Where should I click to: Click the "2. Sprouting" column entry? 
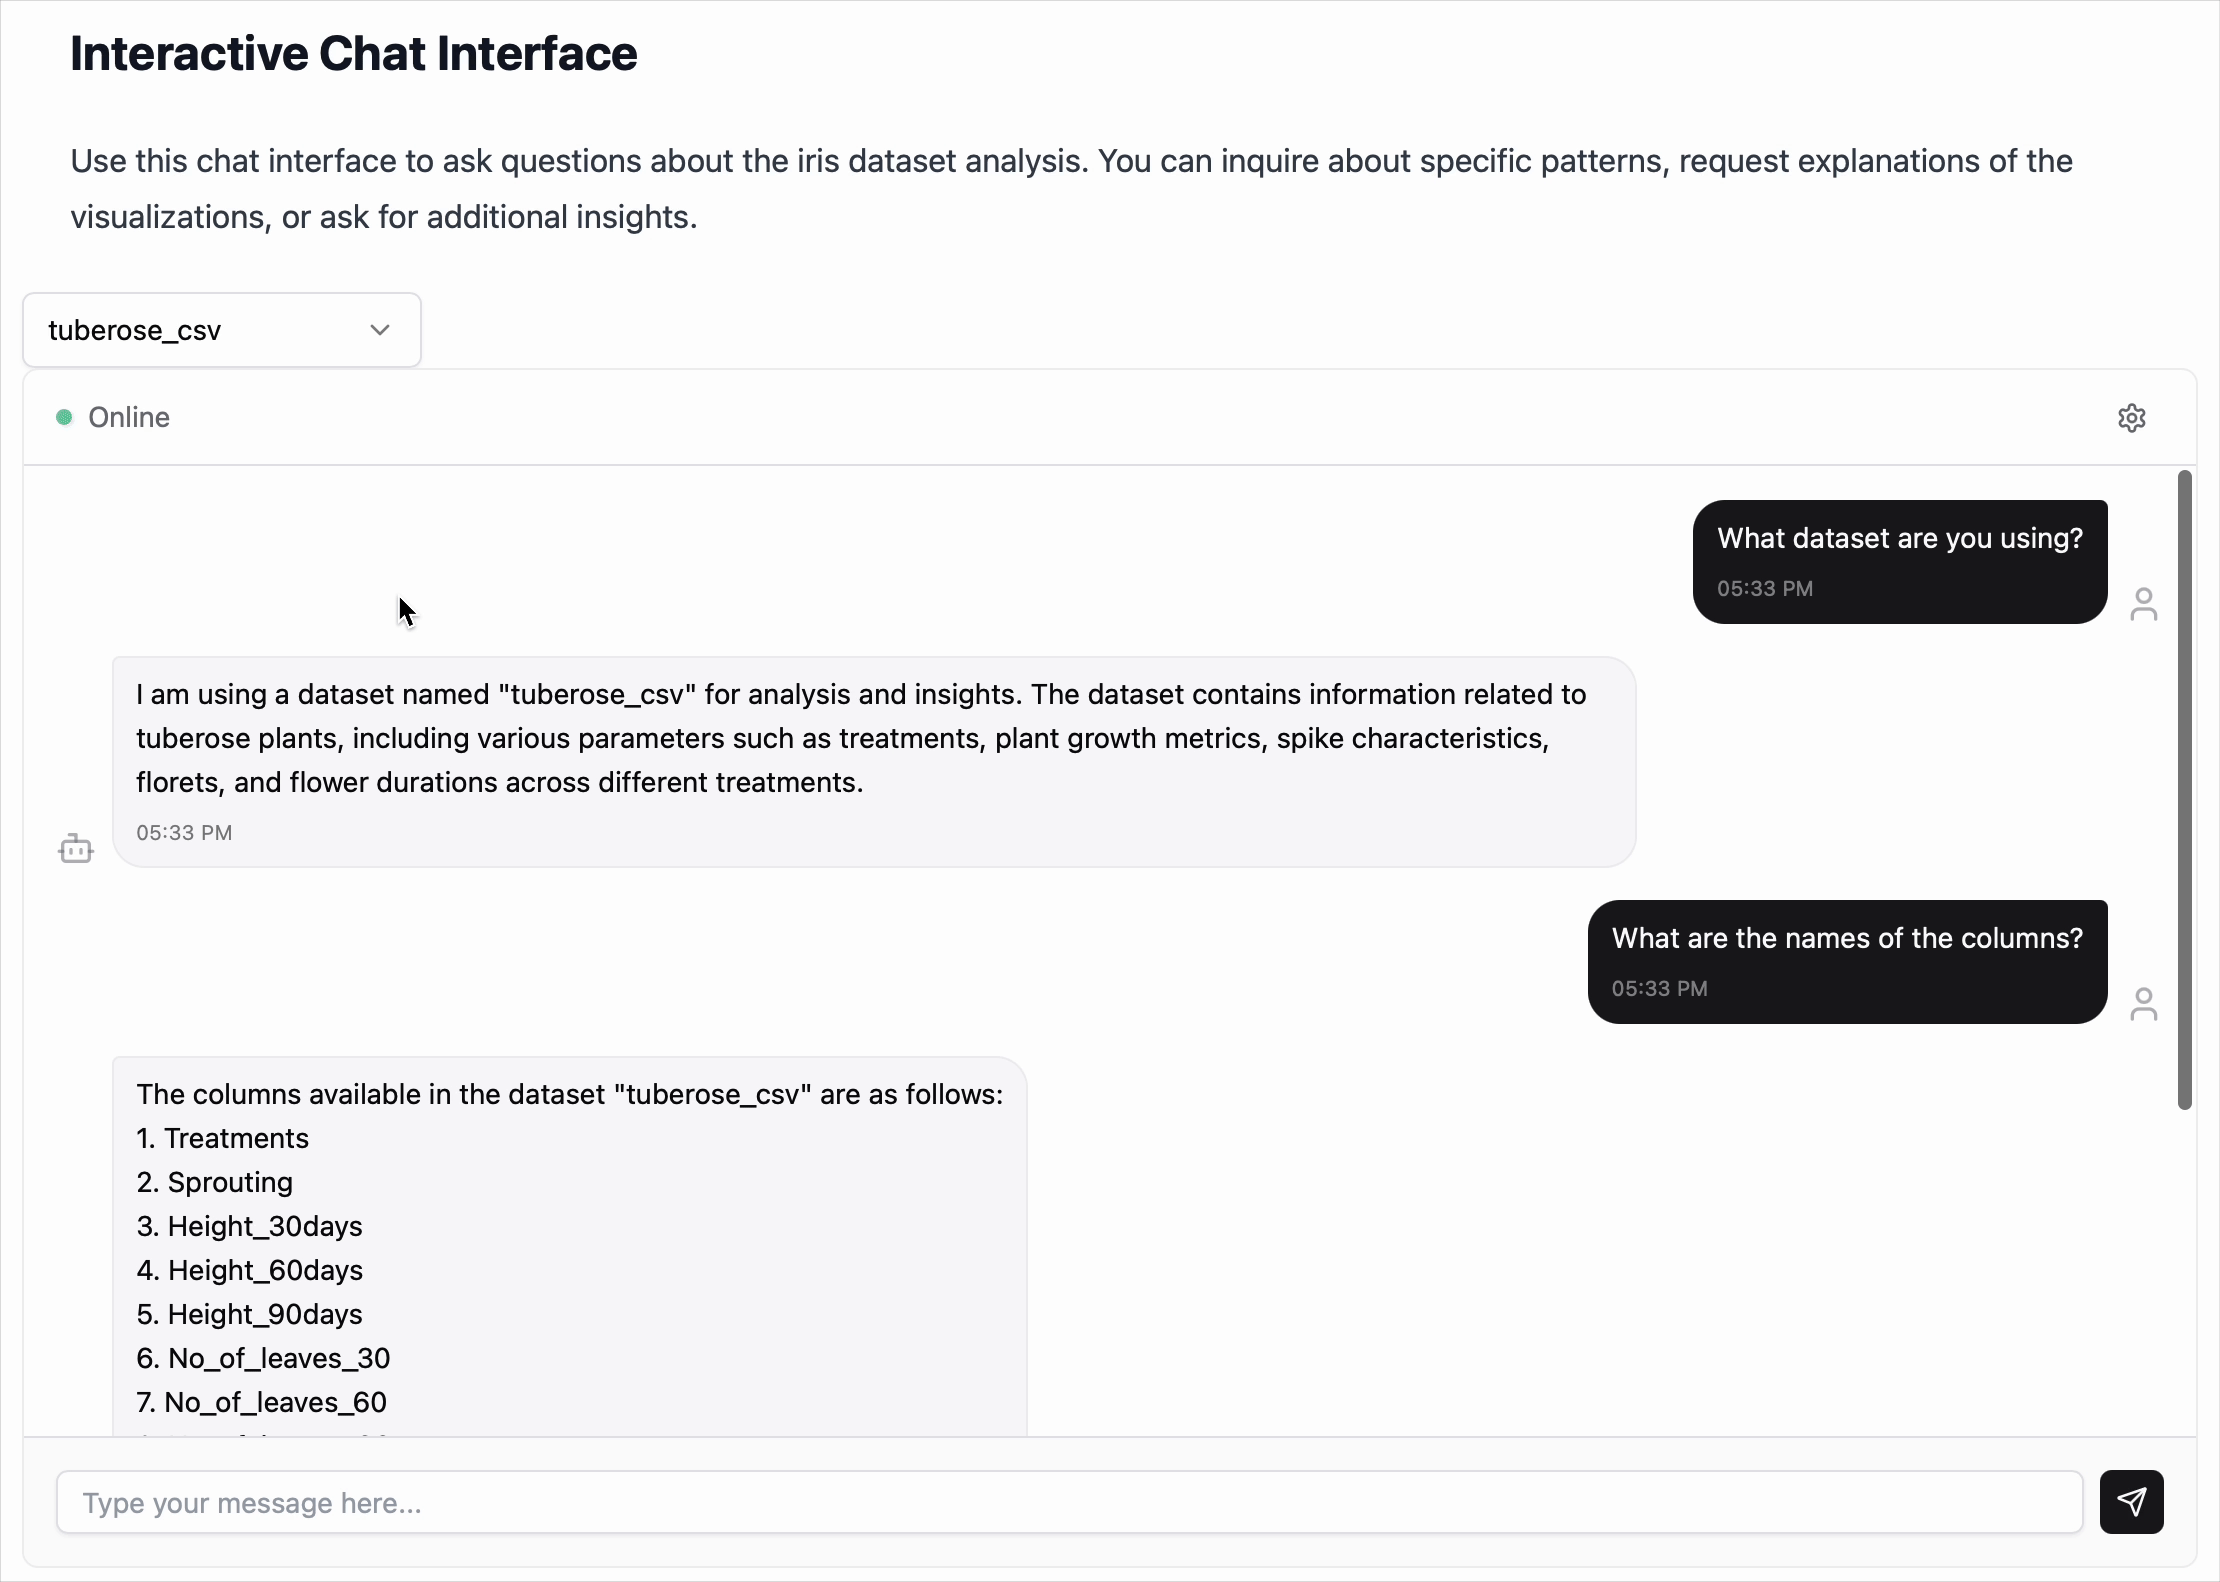(x=215, y=1182)
